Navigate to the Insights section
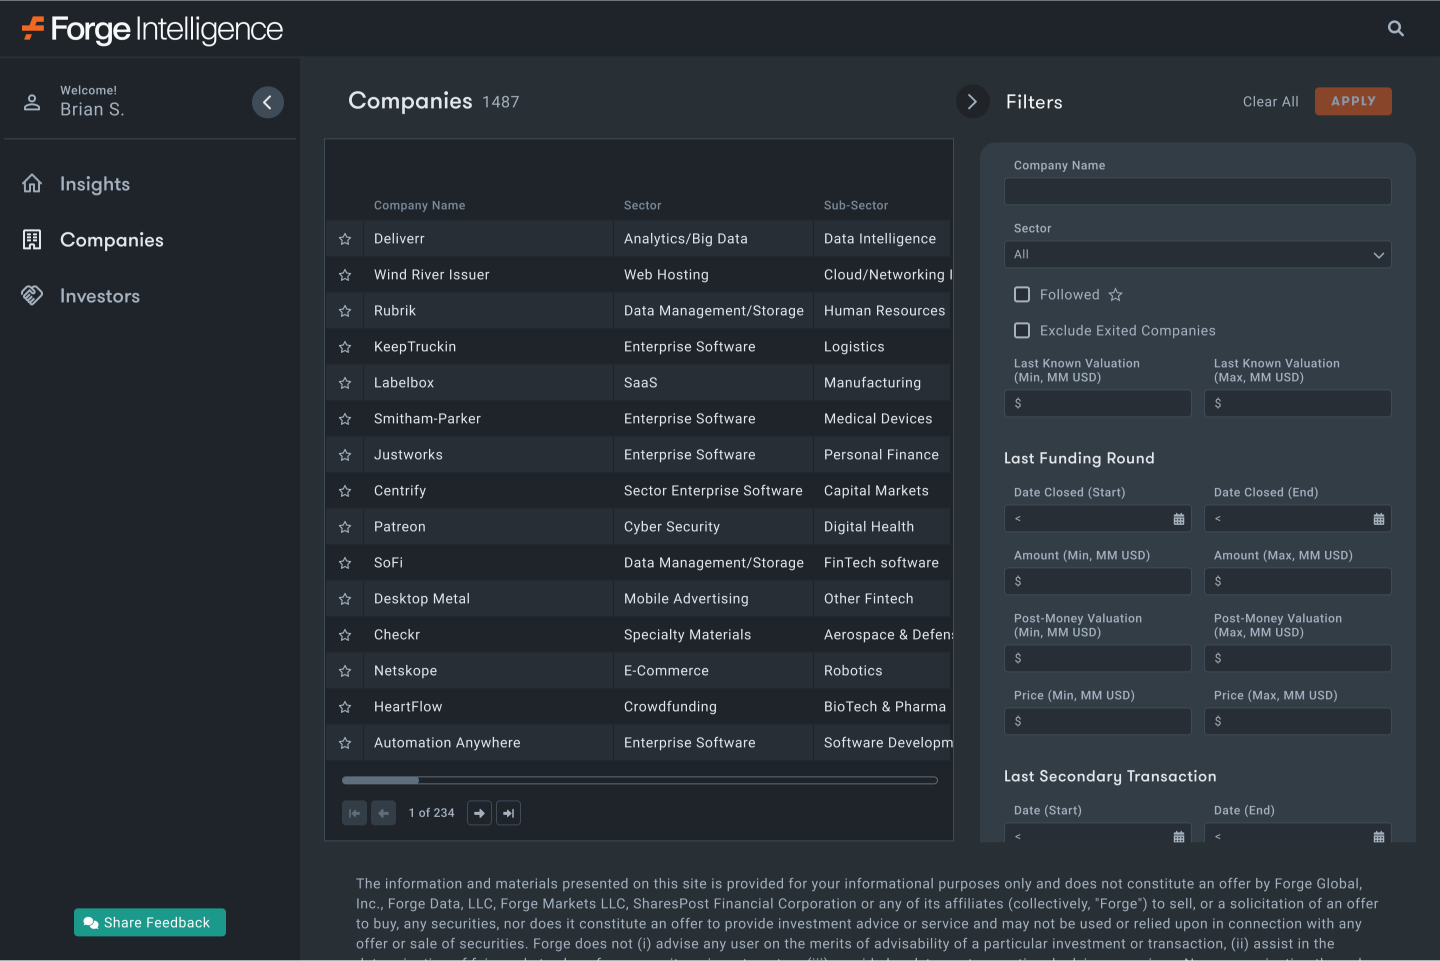 point(95,183)
